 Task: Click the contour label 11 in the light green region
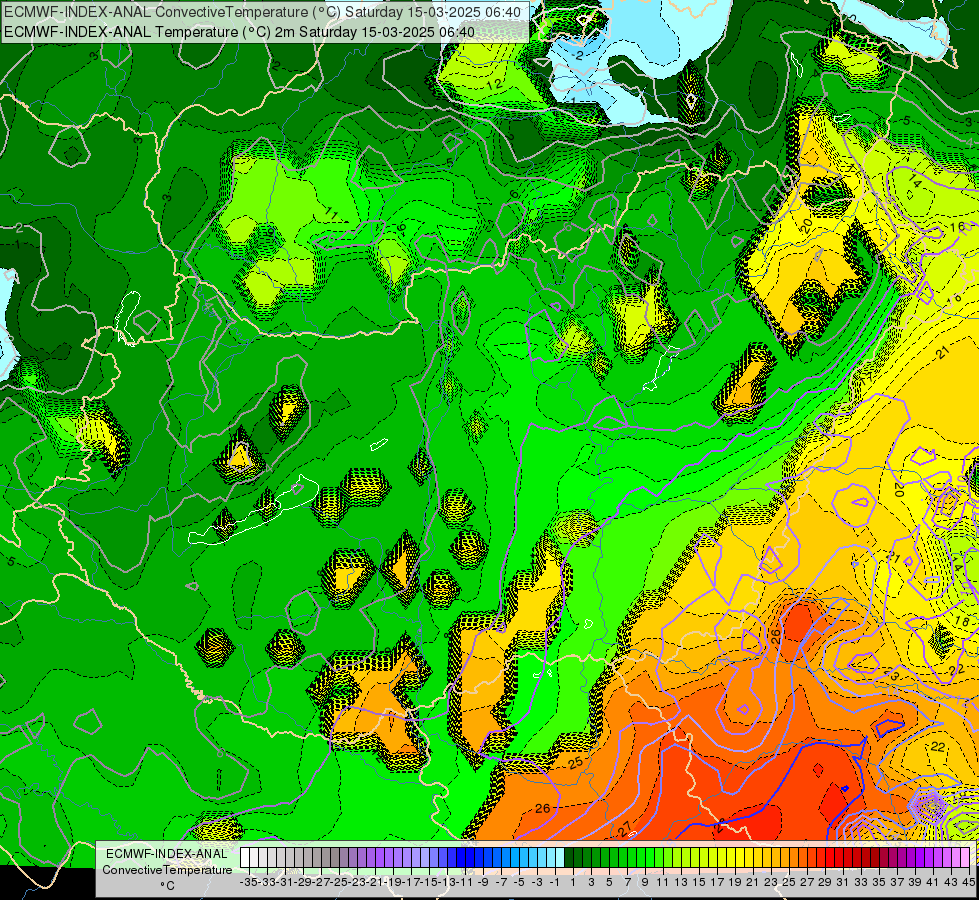(332, 214)
